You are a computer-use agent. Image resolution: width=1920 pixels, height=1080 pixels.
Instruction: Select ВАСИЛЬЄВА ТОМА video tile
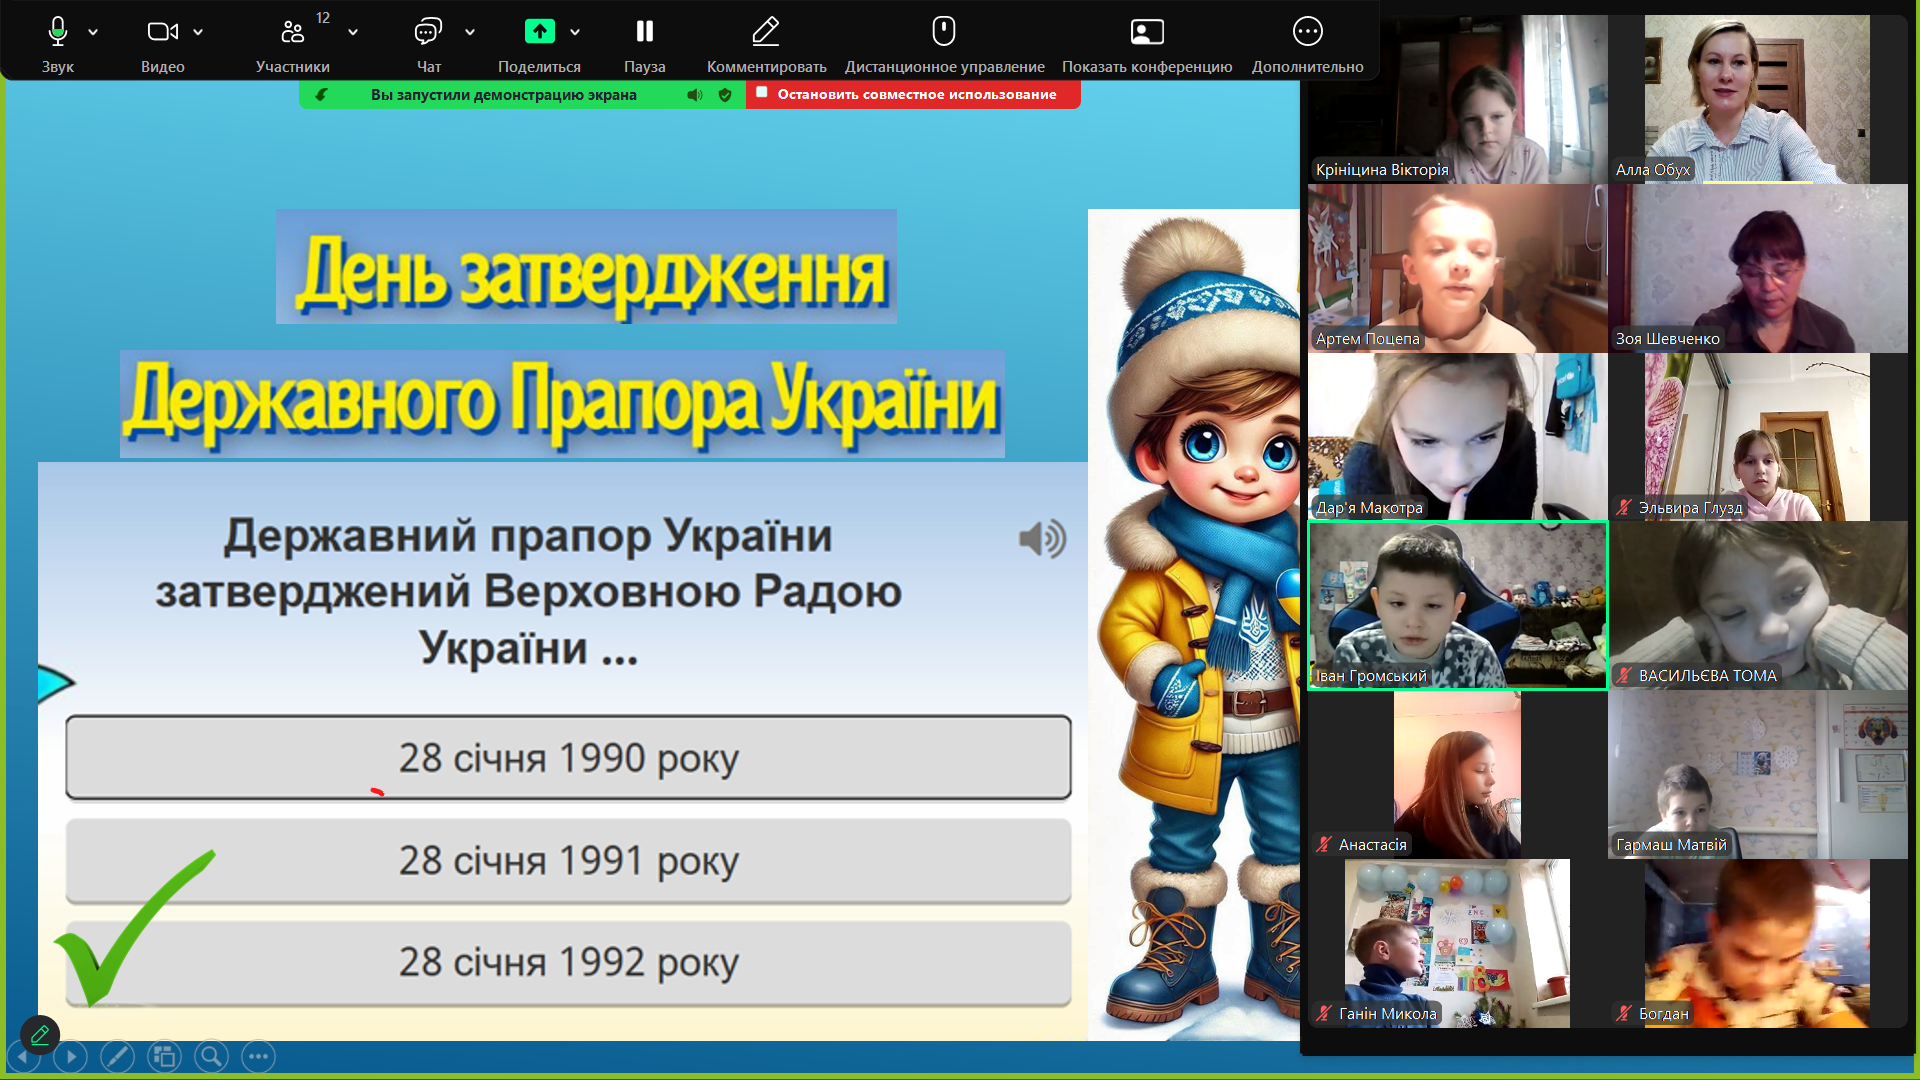click(1757, 606)
